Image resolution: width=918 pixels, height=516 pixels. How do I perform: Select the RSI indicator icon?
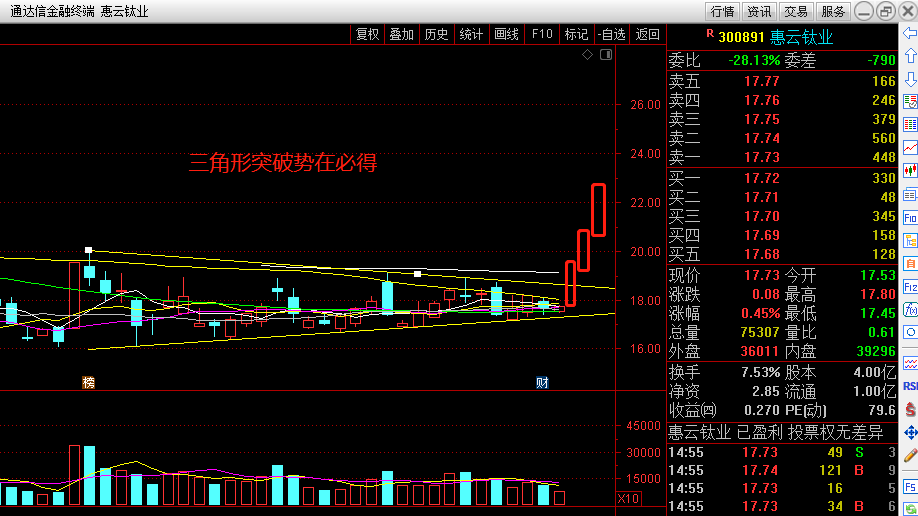coord(910,386)
